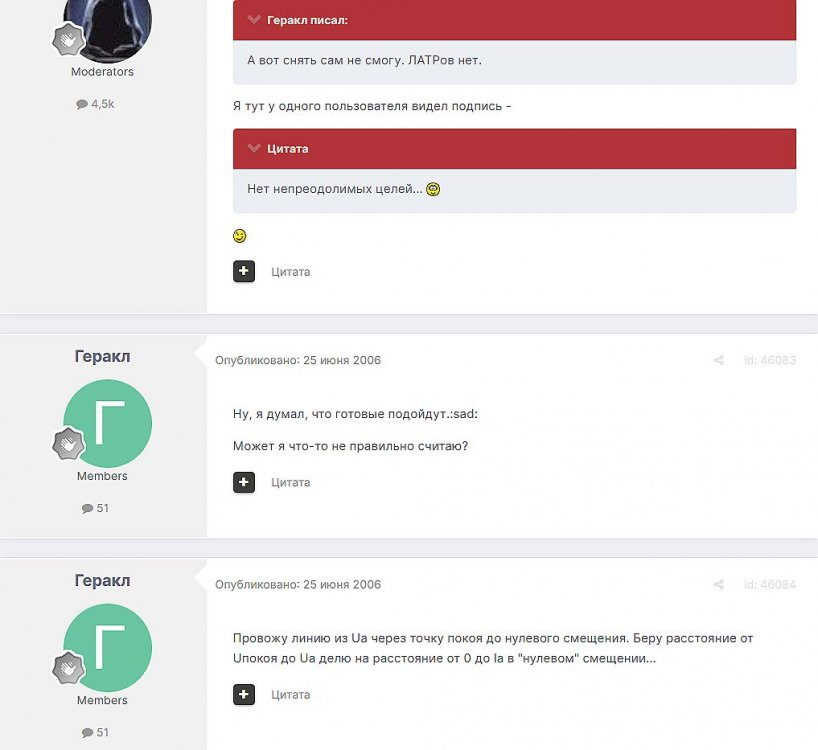Viewport: 818px width, 750px height.
Task: Collapse the 'Геракл писал:' quote block
Action: (x=254, y=20)
